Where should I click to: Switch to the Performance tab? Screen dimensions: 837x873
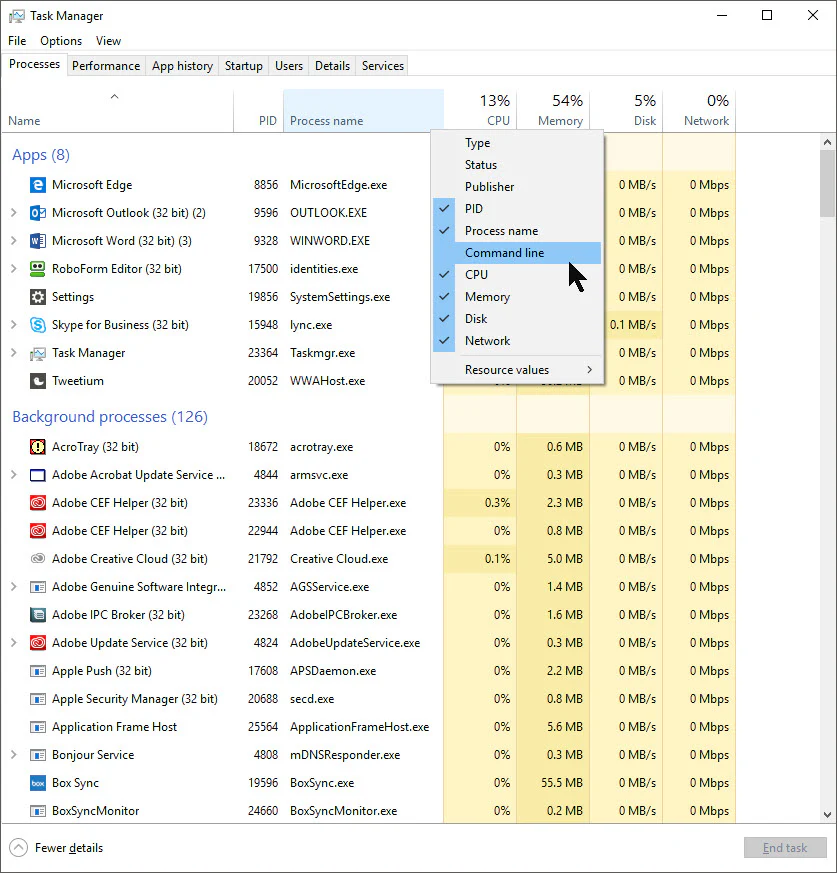[106, 66]
